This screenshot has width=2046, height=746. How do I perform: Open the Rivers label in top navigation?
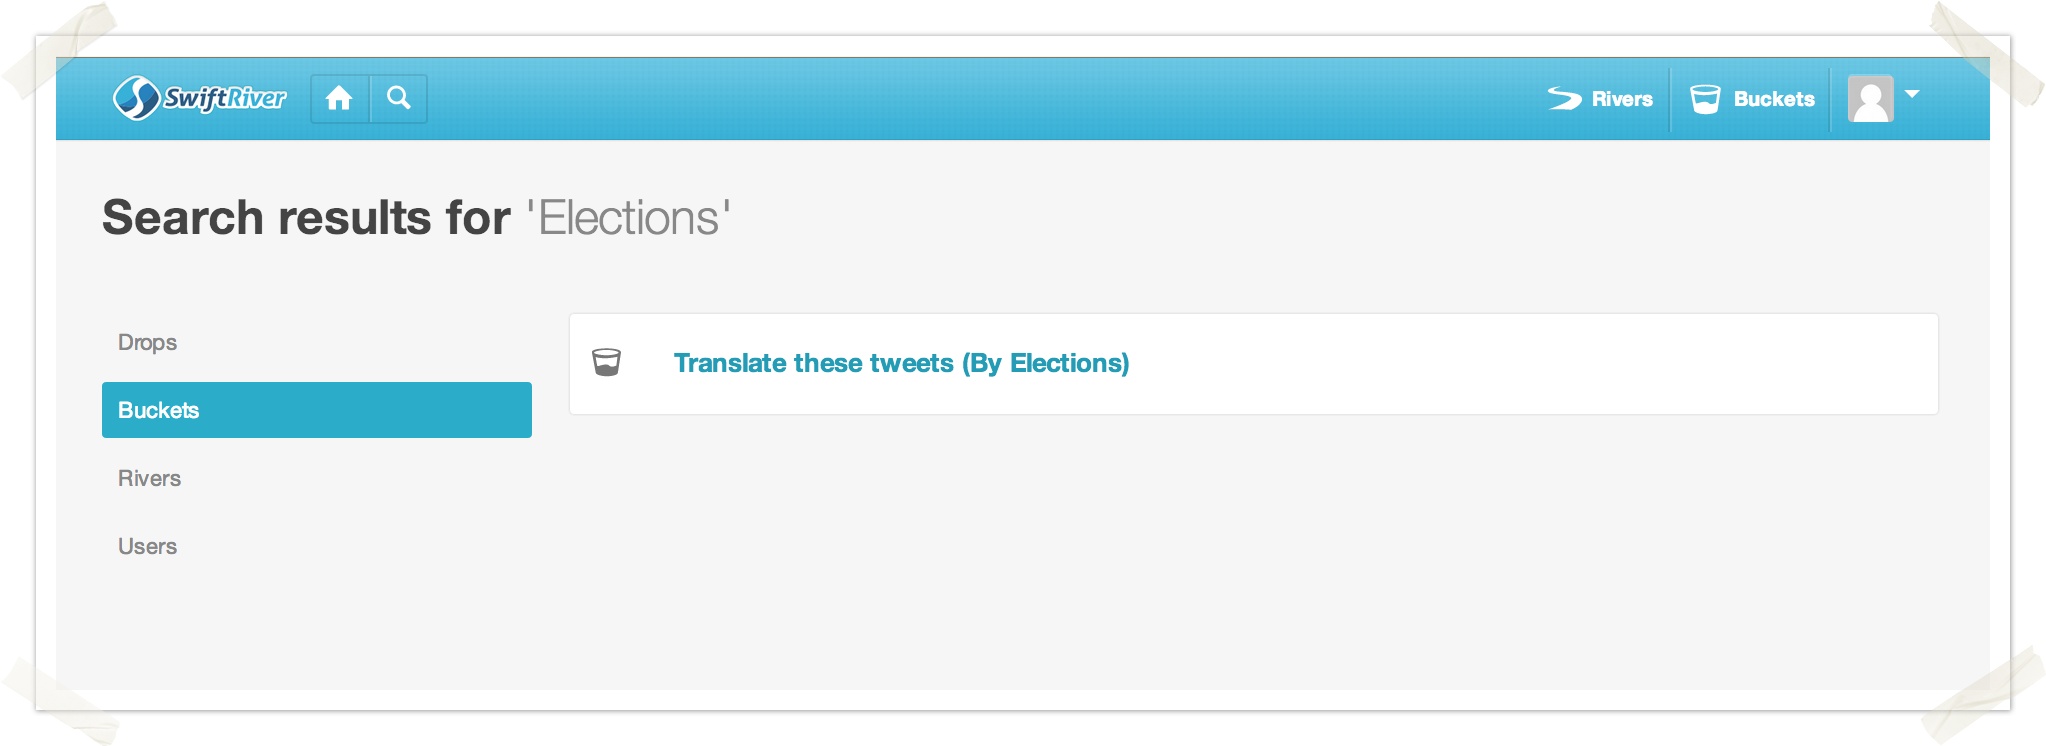tap(1622, 99)
